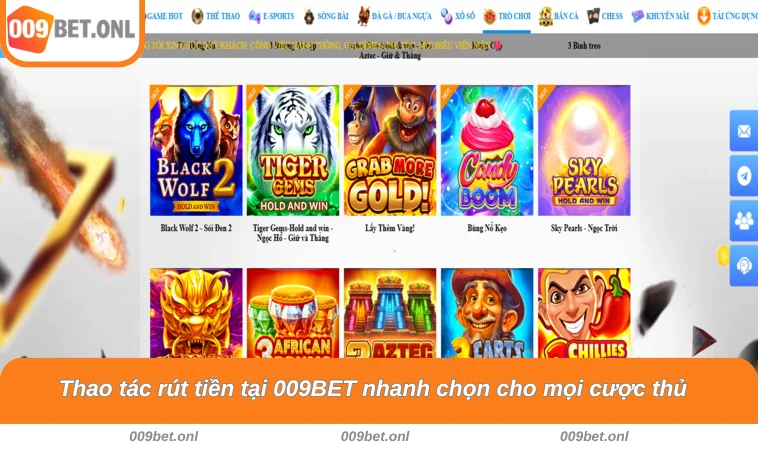Select the Candy Boom game thumbnail
758x450 pixels.
487,150
